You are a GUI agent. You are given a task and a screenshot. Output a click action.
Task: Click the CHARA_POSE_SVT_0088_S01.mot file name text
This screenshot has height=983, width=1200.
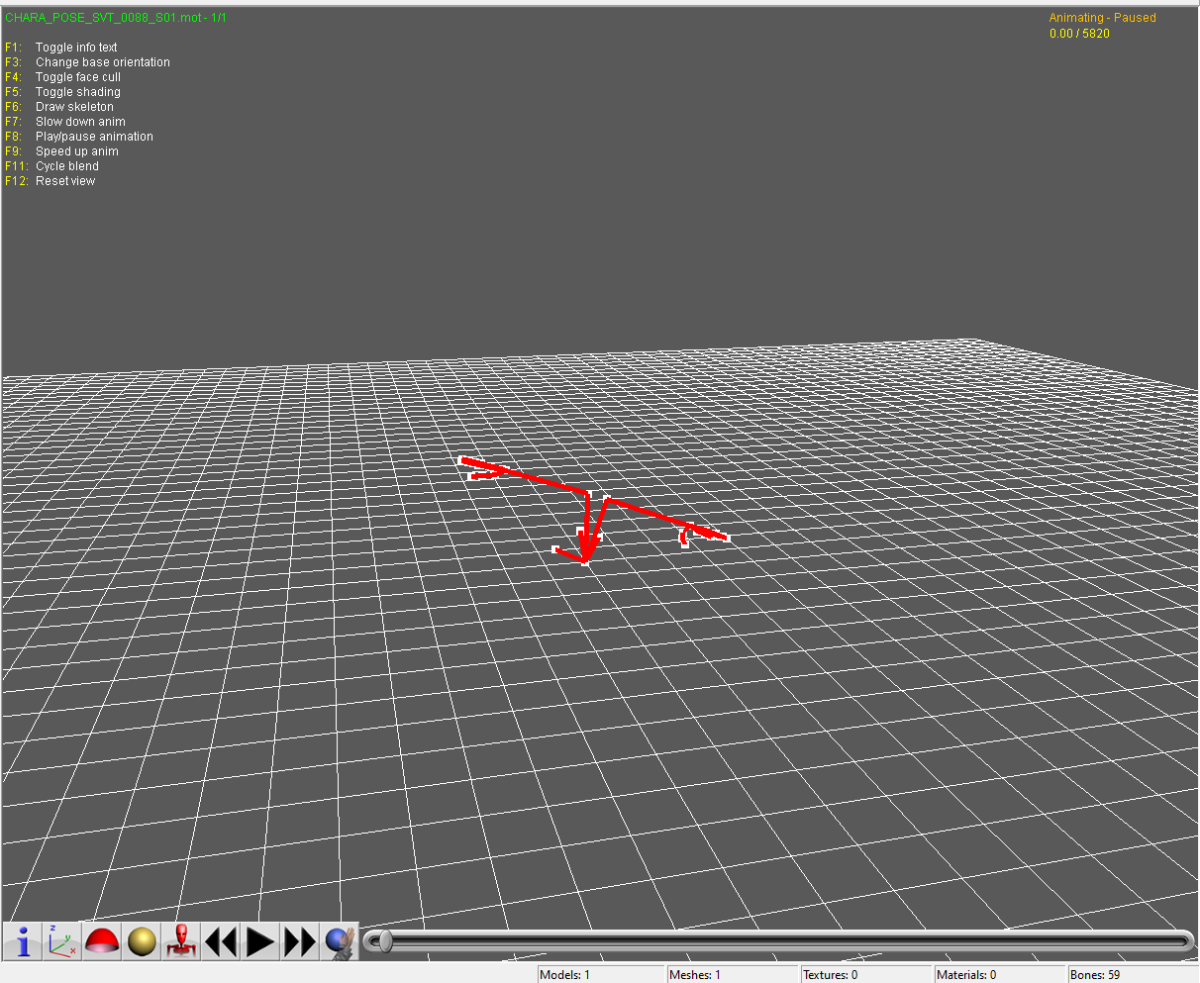click(116, 18)
